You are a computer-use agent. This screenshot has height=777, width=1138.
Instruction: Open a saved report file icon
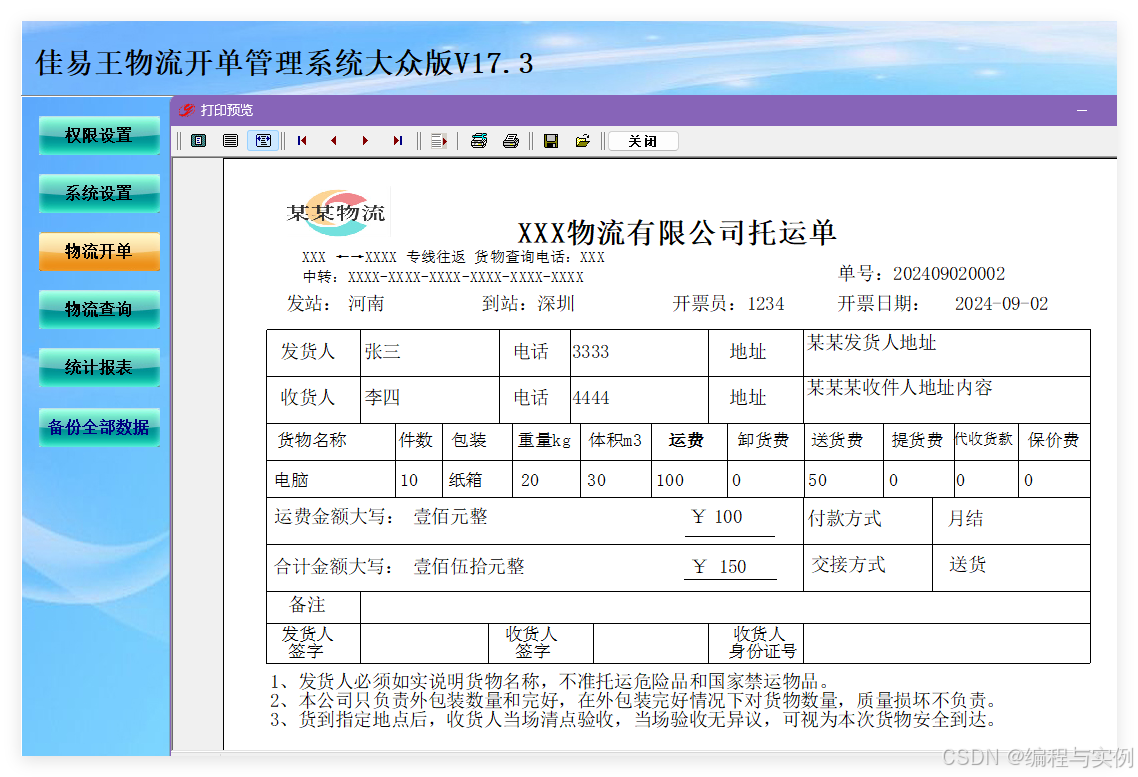tap(583, 141)
